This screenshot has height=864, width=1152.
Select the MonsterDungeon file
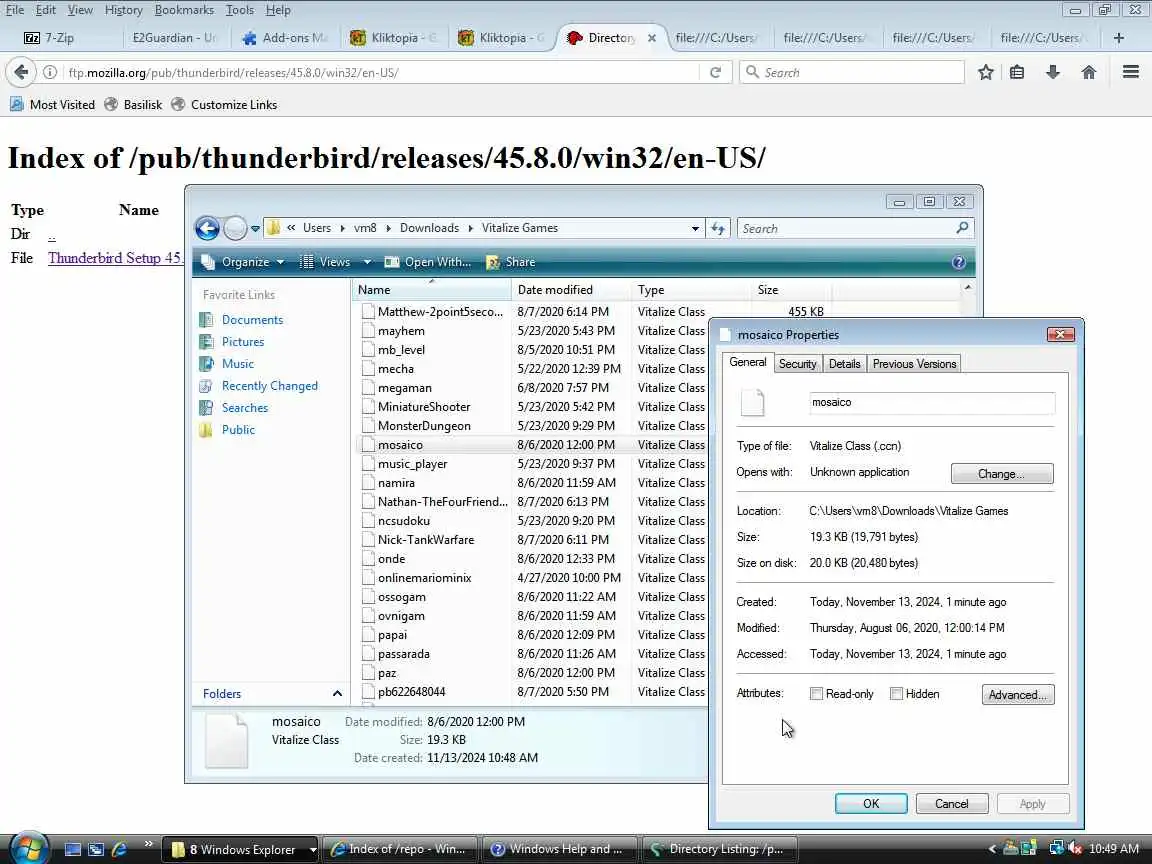tap(424, 426)
